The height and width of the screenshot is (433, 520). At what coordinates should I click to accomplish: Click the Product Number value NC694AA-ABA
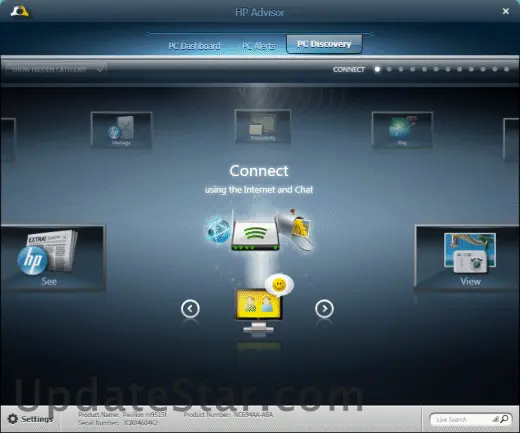point(253,415)
